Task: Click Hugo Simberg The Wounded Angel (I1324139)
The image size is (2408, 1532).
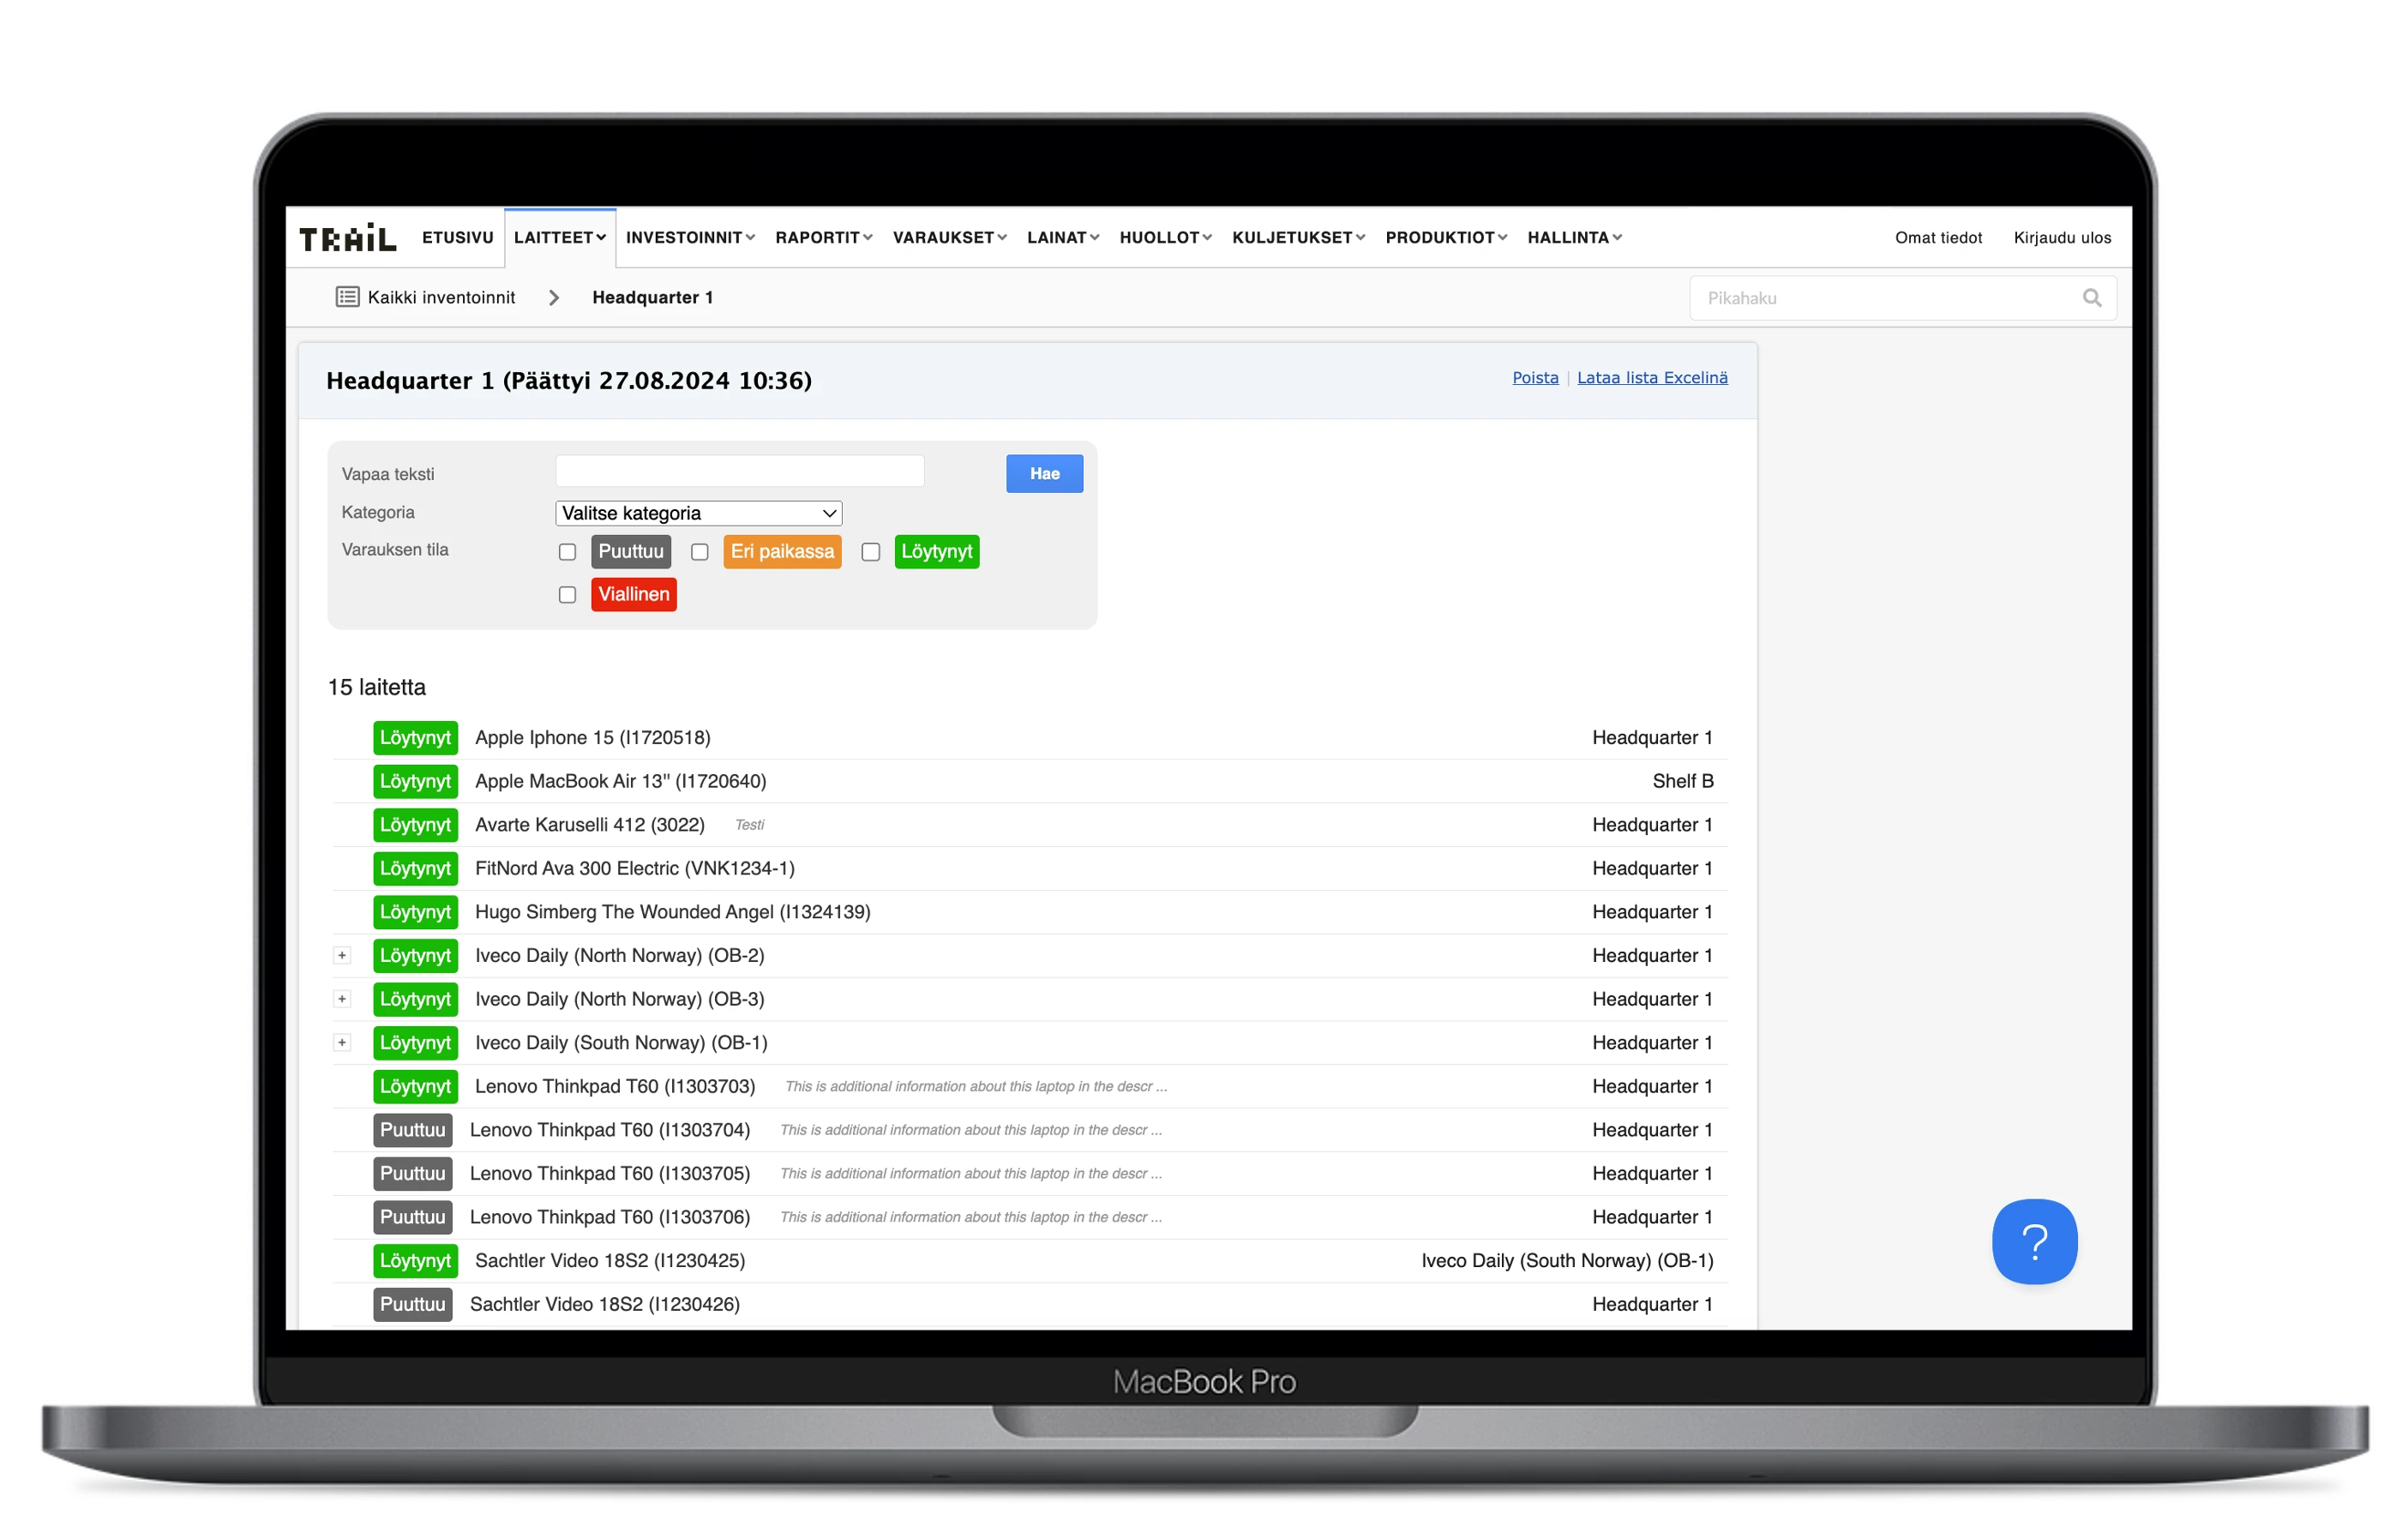Action: coord(672,912)
